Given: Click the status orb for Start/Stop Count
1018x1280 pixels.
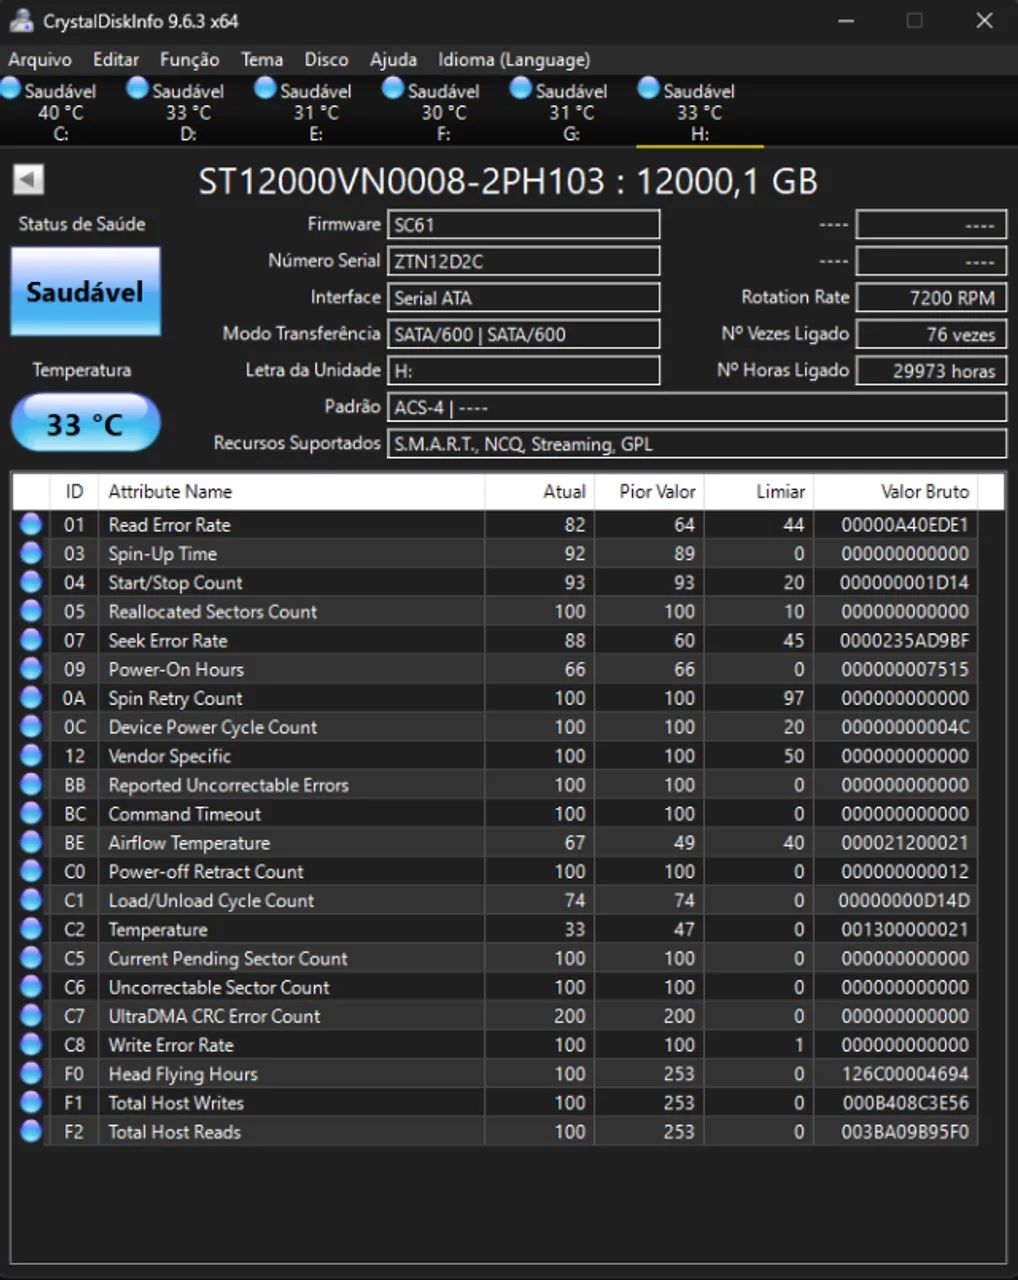Looking at the screenshot, I should (x=31, y=582).
